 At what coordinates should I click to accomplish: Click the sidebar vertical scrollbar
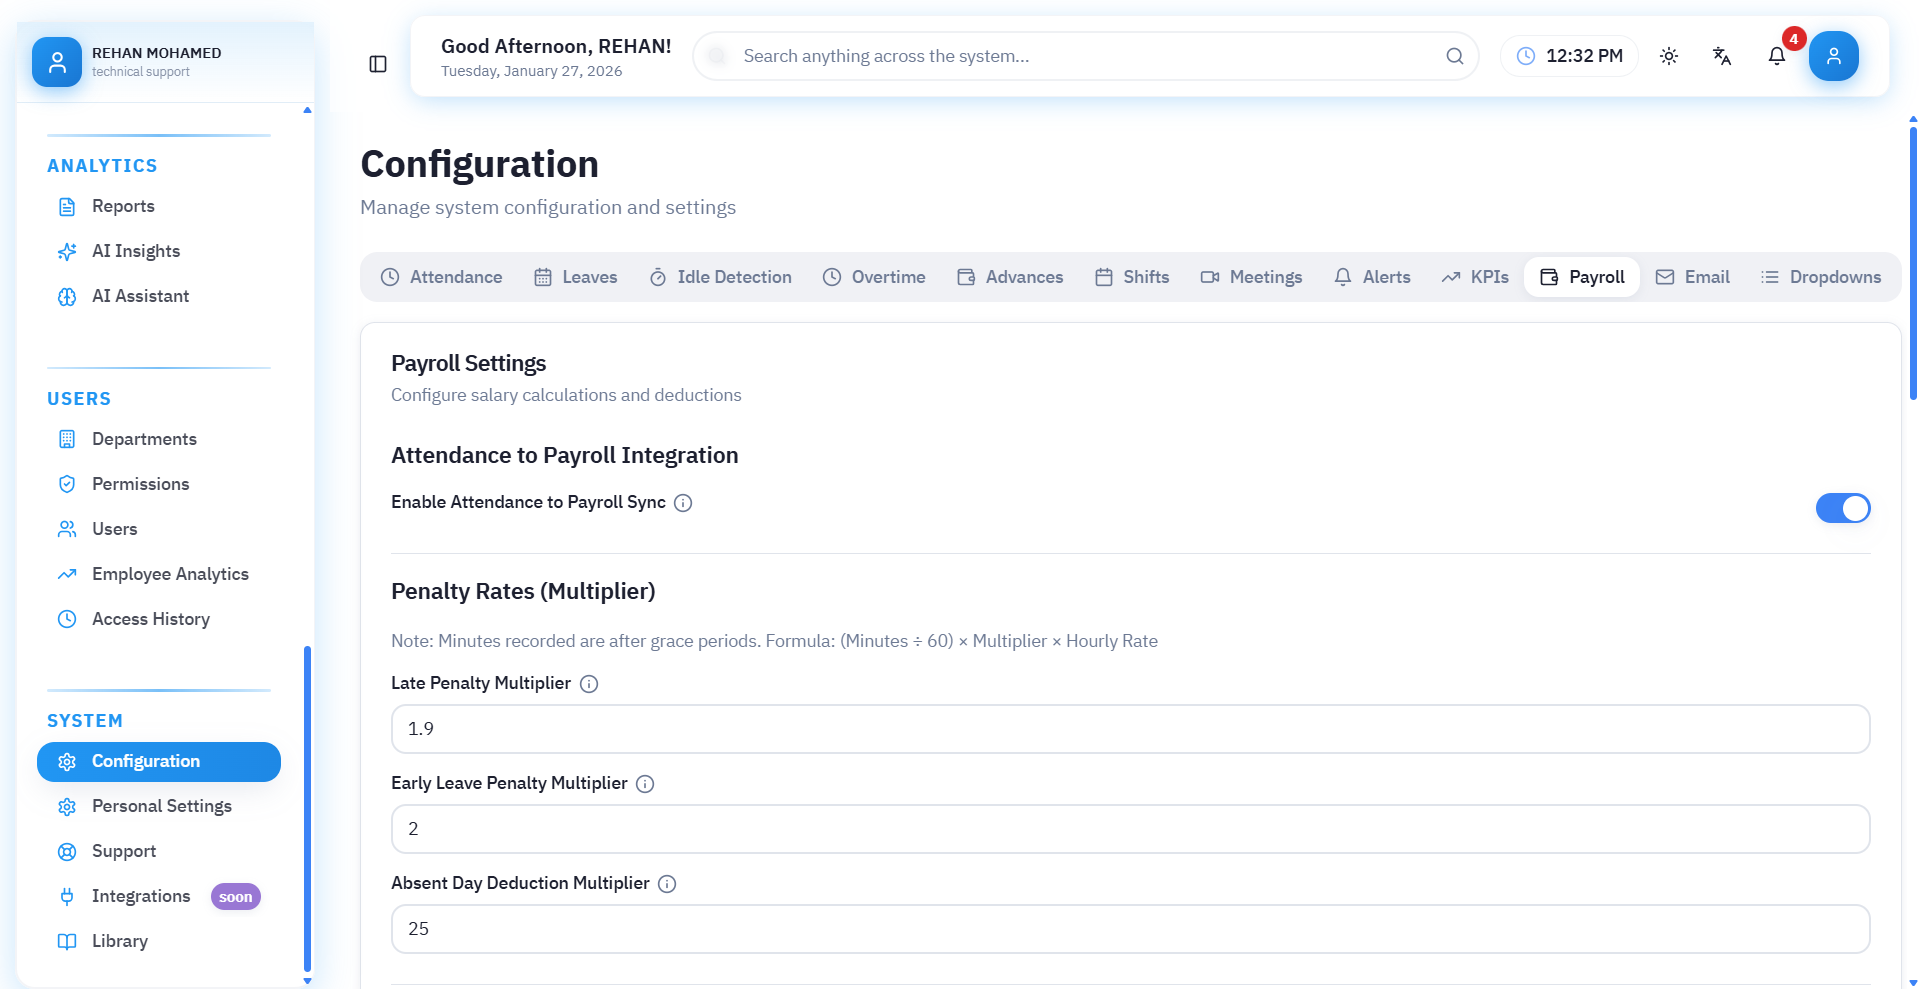click(x=307, y=808)
